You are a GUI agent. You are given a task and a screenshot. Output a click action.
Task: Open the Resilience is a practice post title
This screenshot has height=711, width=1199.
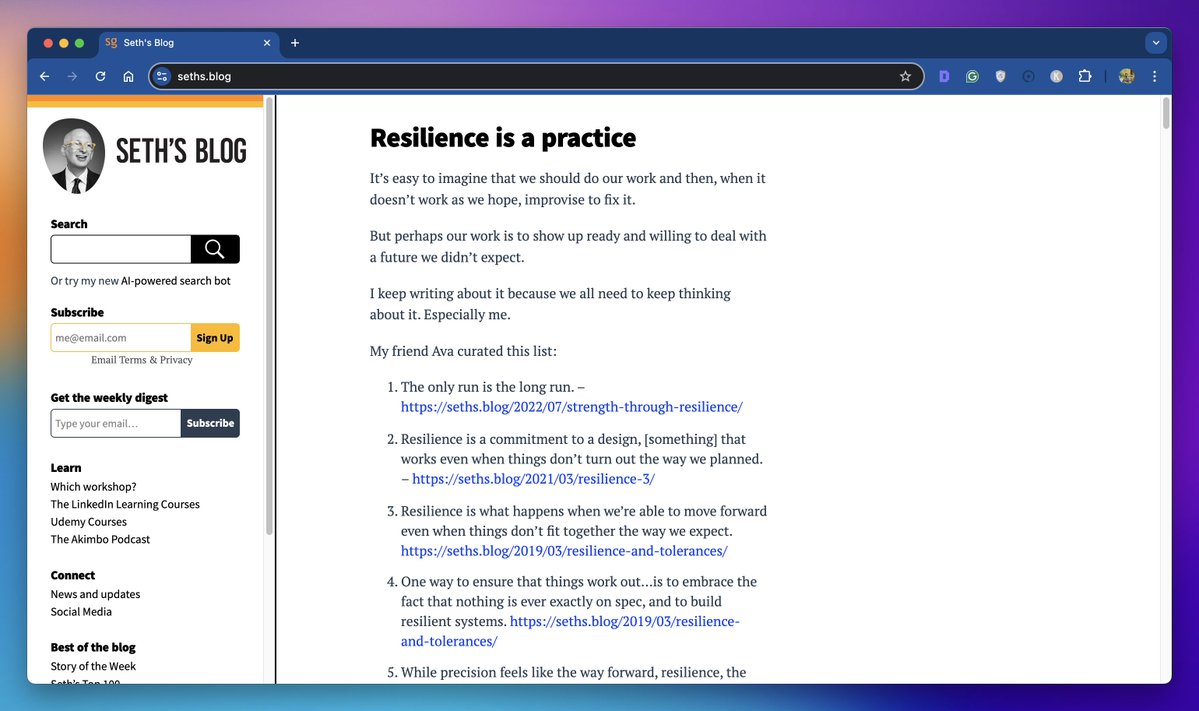point(502,138)
